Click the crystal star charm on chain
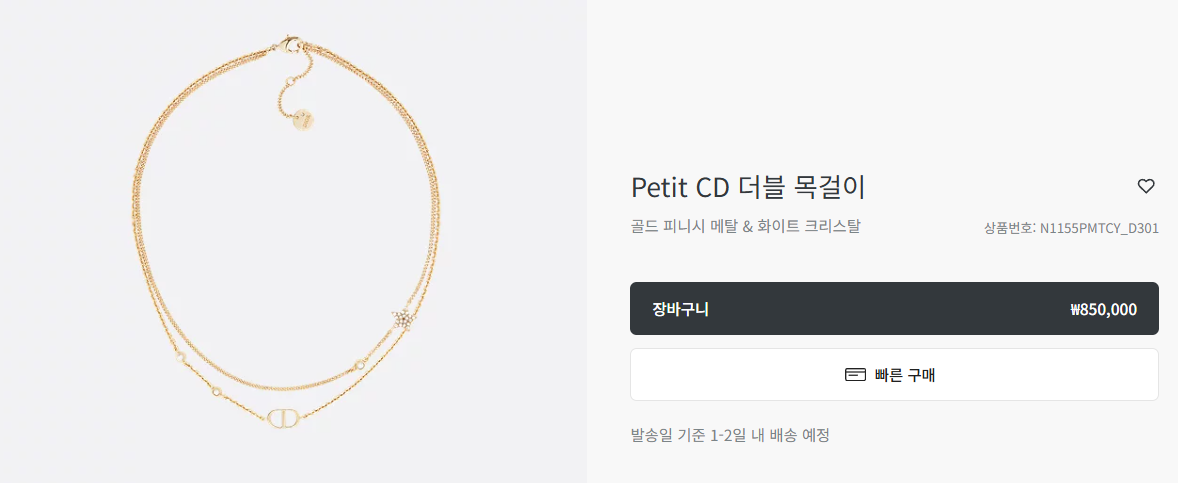 pyautogui.click(x=402, y=318)
